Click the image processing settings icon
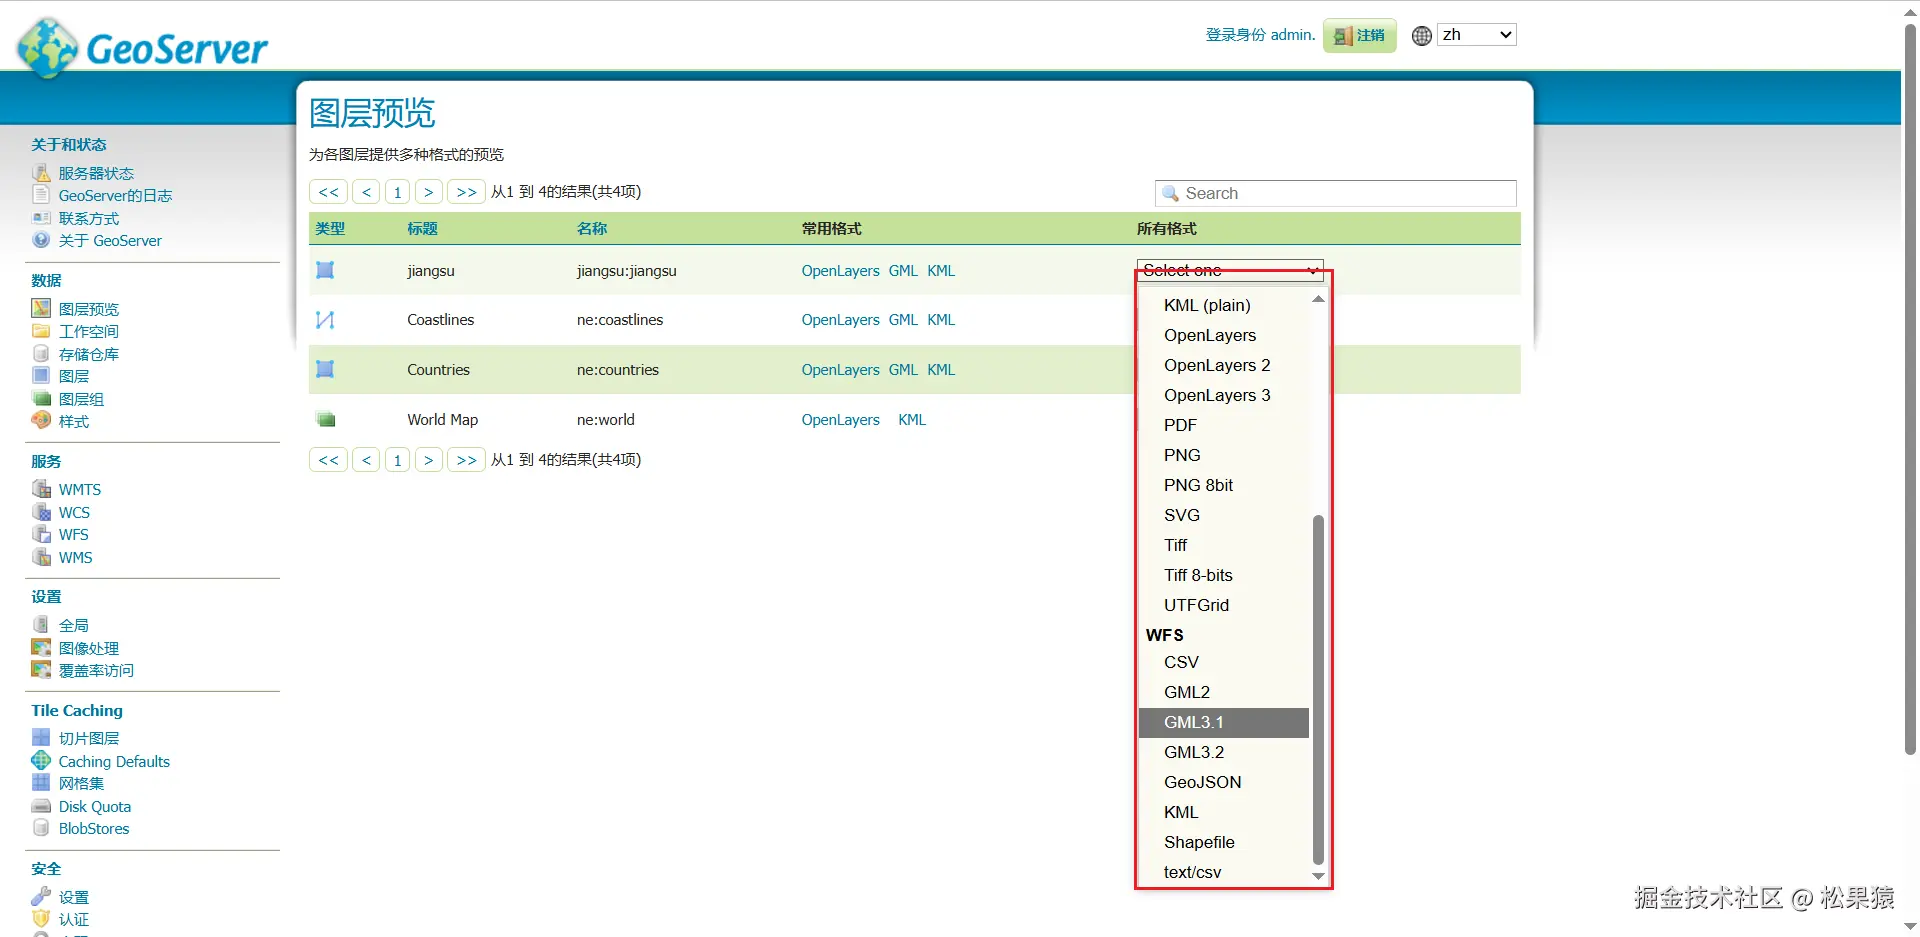This screenshot has width=1920, height=937. 41,648
